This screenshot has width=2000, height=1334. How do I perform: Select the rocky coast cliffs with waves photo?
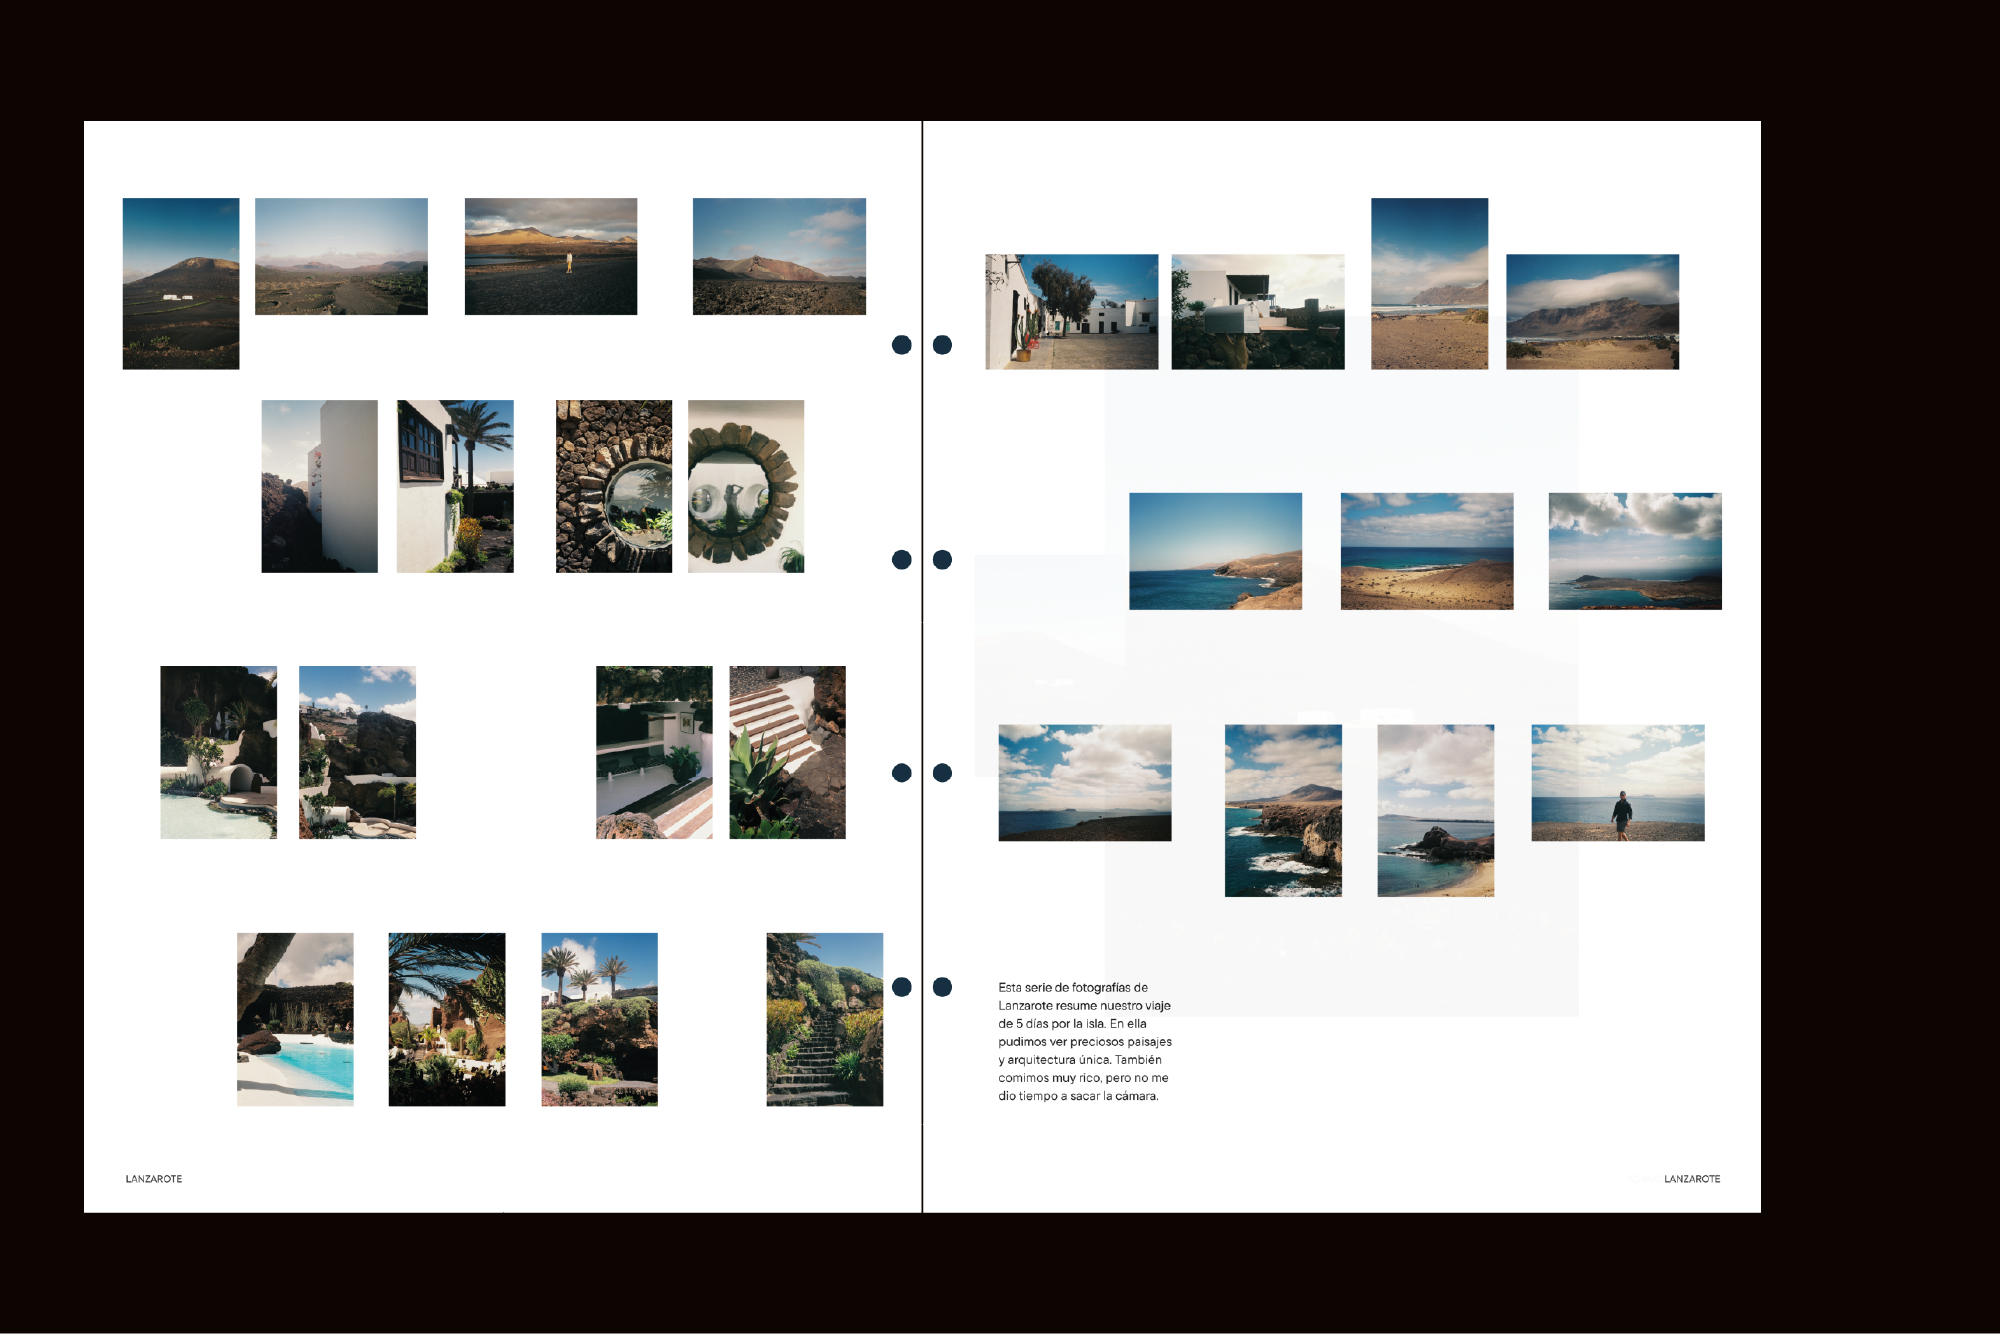(x=1283, y=810)
